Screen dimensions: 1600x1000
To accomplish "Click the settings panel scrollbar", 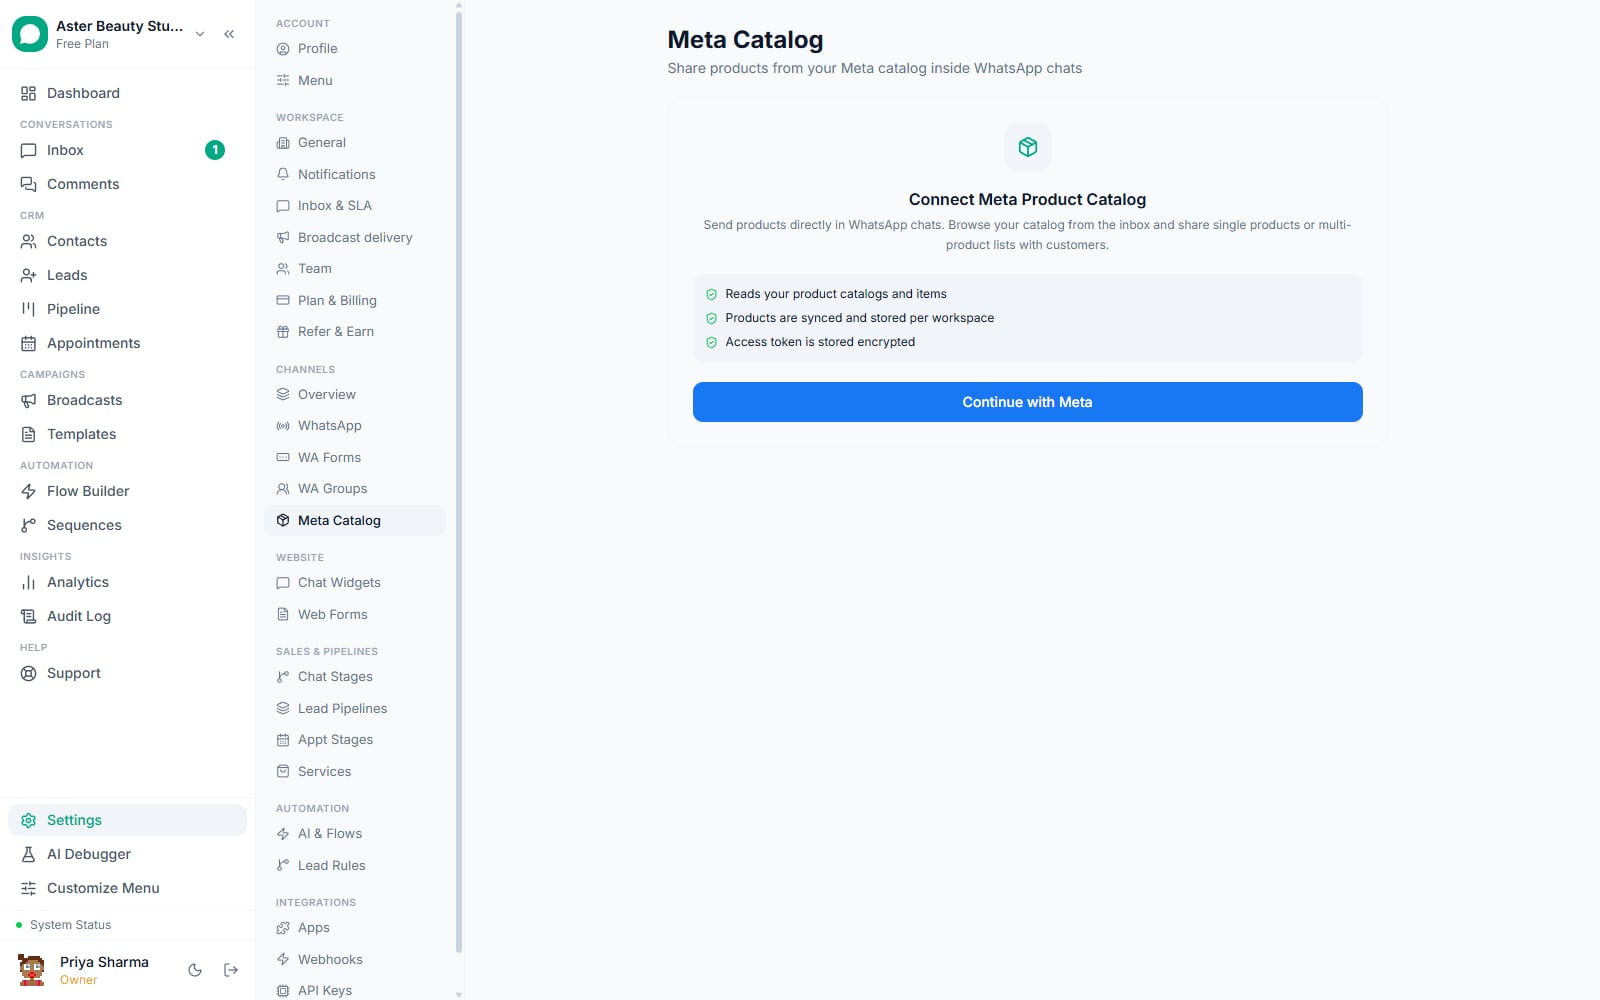I will click(x=459, y=481).
